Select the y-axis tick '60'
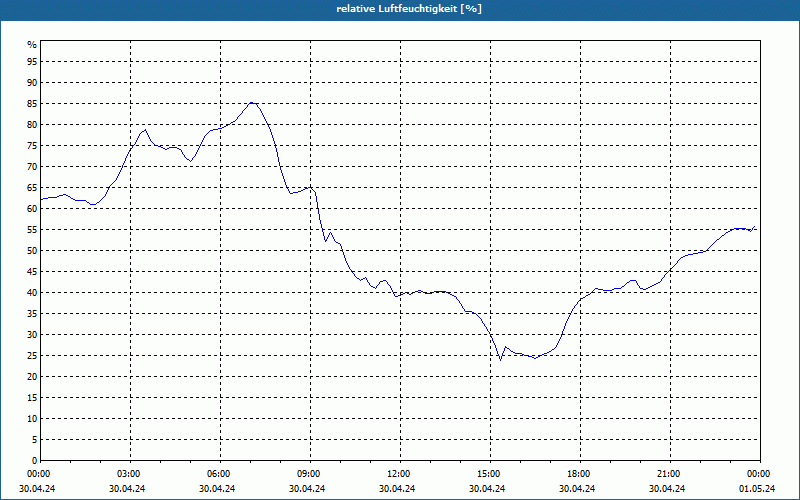 coord(32,209)
